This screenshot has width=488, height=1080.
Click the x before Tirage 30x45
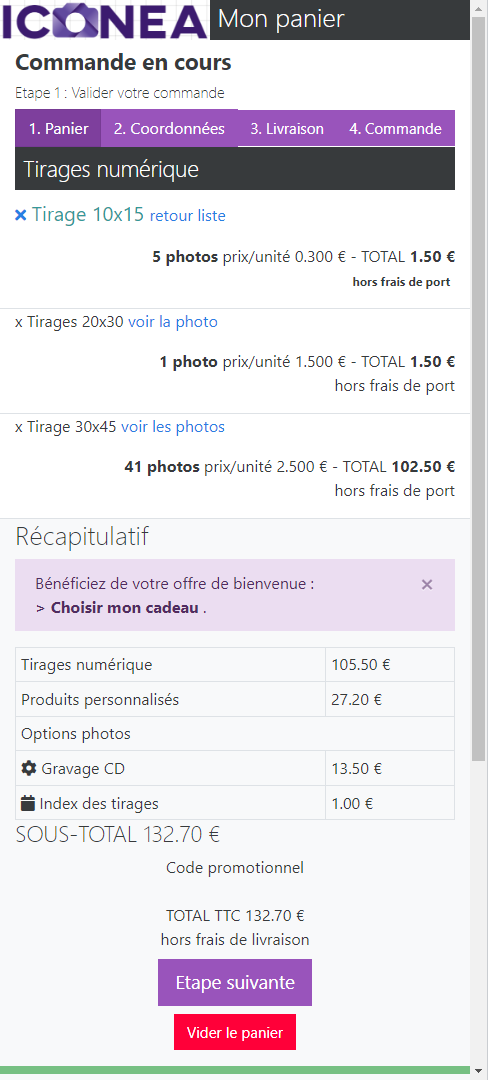tap(19, 426)
